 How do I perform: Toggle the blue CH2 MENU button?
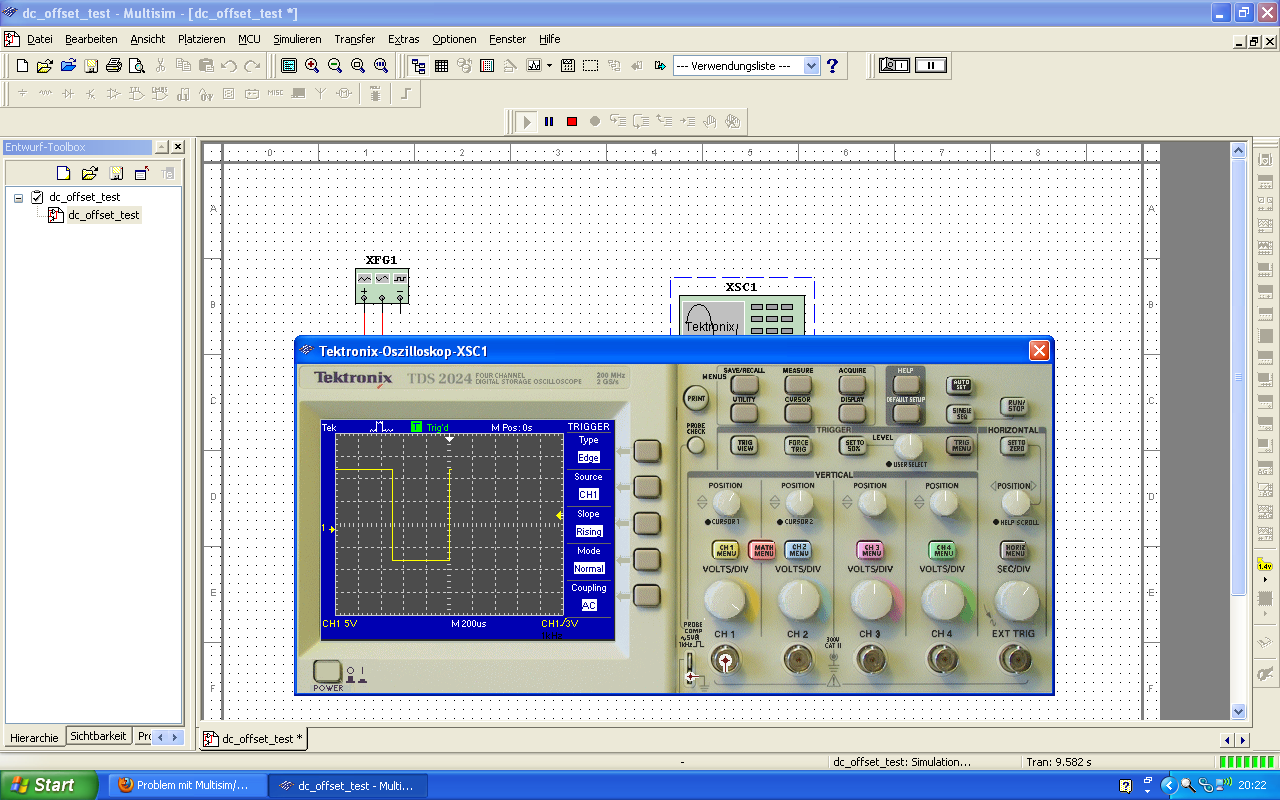798,550
